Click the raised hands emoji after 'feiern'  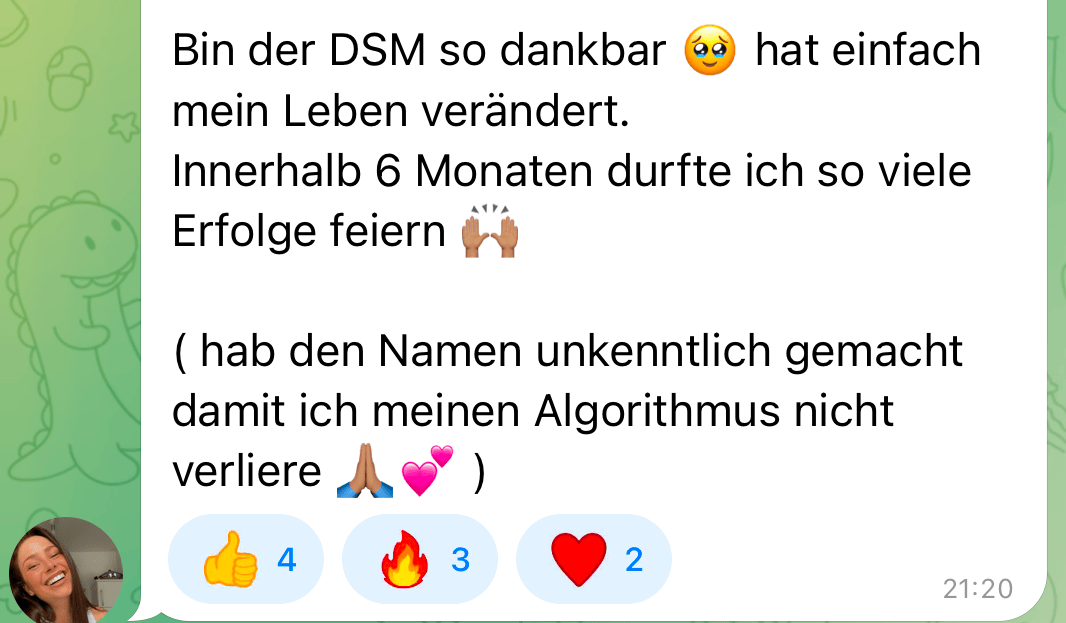tap(490, 231)
